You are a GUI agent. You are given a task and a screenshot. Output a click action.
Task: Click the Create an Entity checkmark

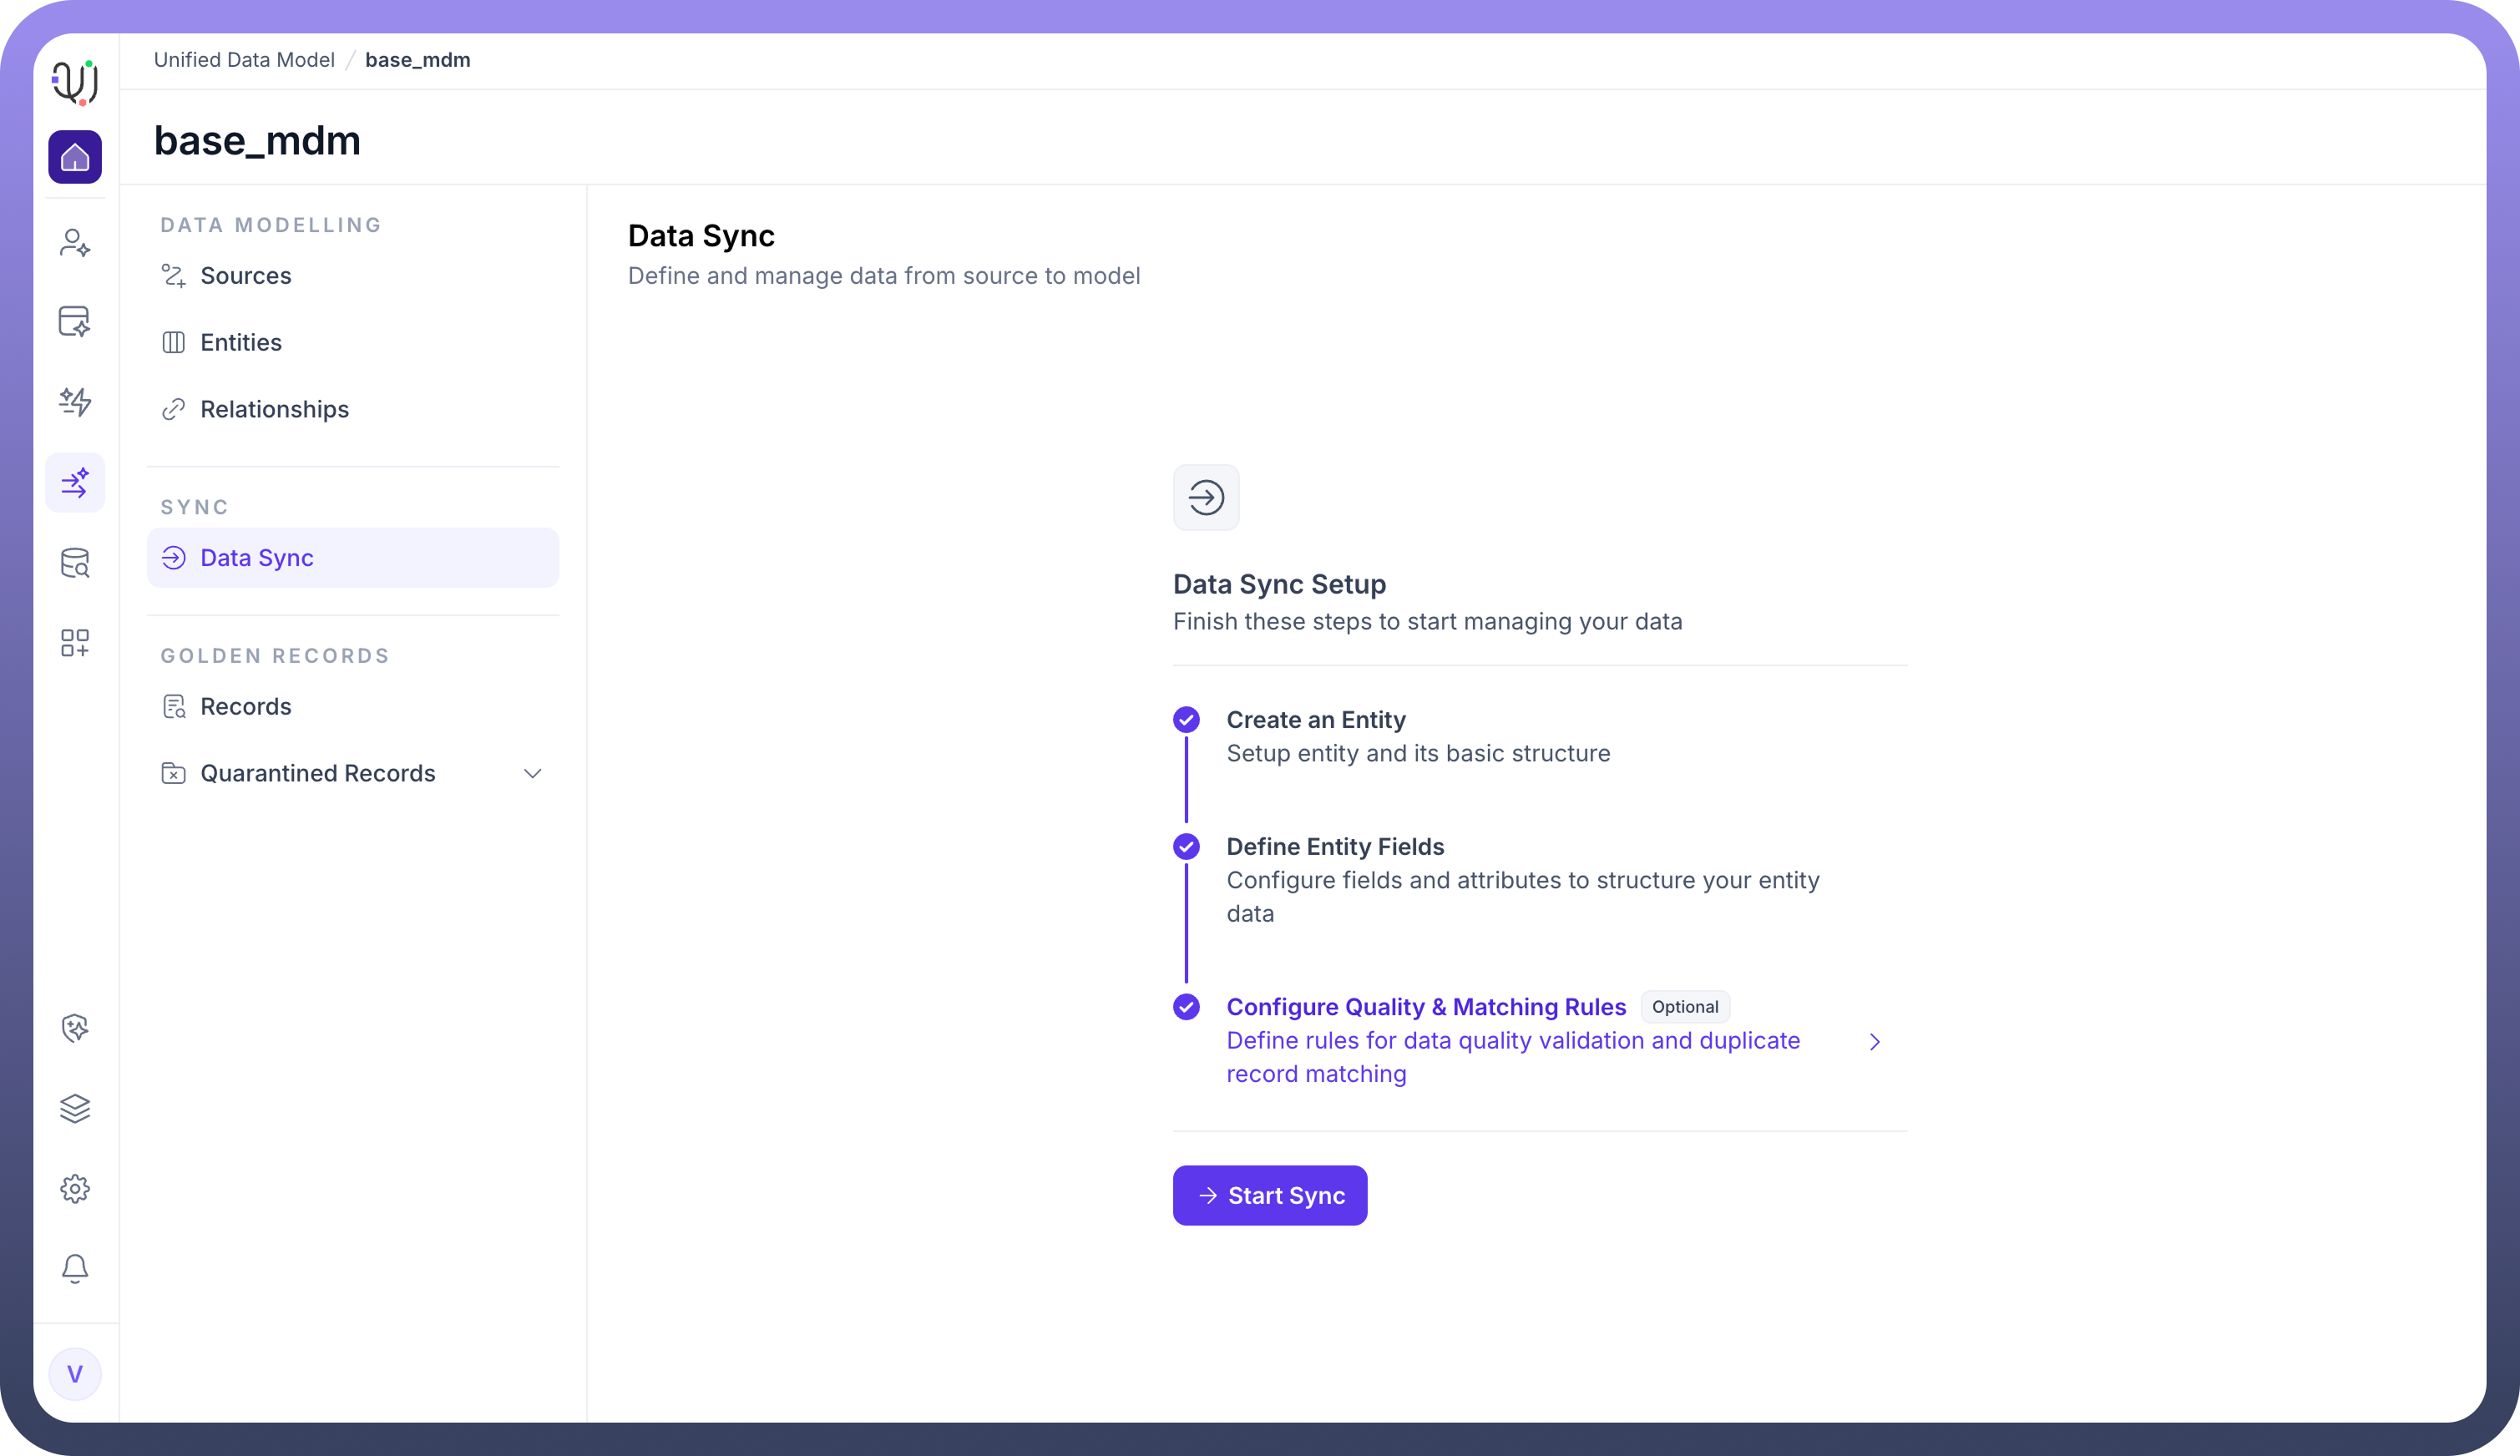(x=1186, y=720)
